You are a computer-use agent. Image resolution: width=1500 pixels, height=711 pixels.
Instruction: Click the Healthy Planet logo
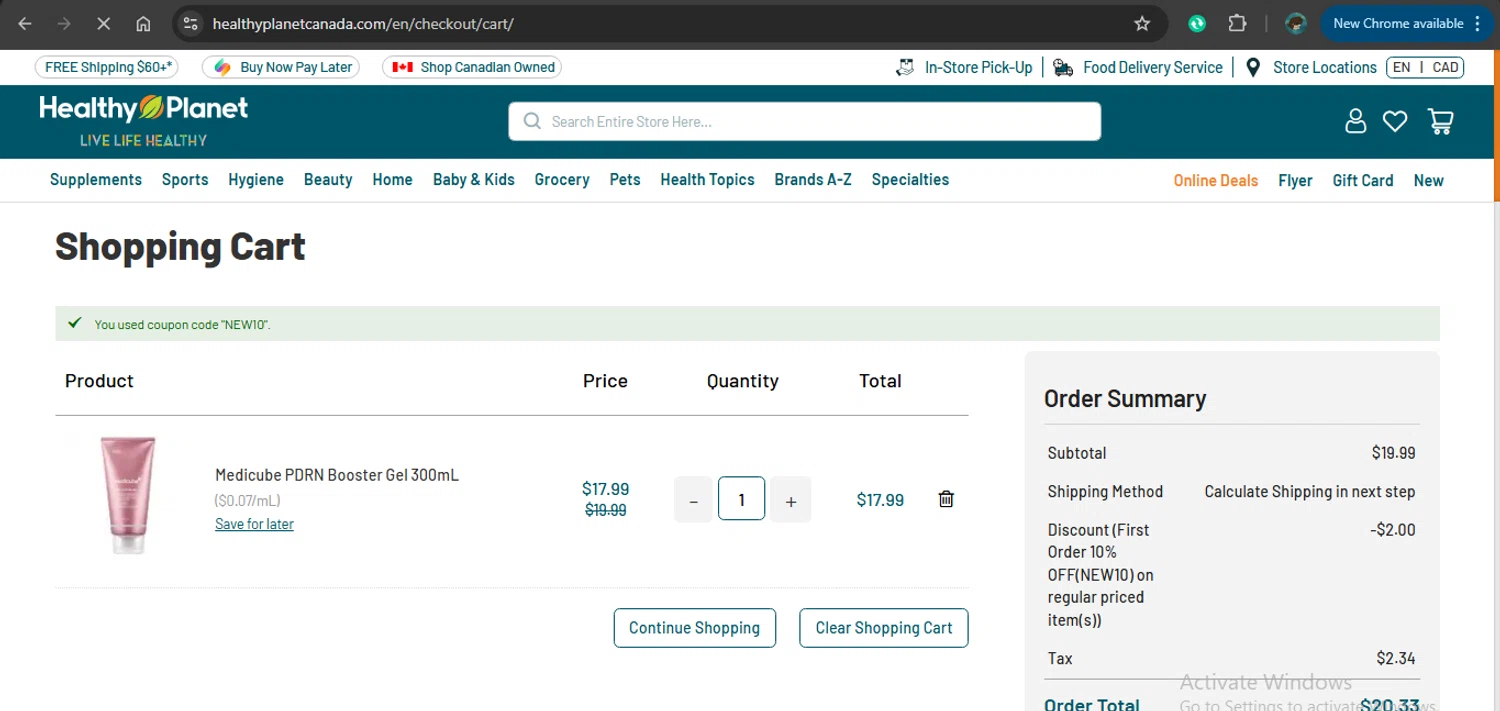[143, 120]
